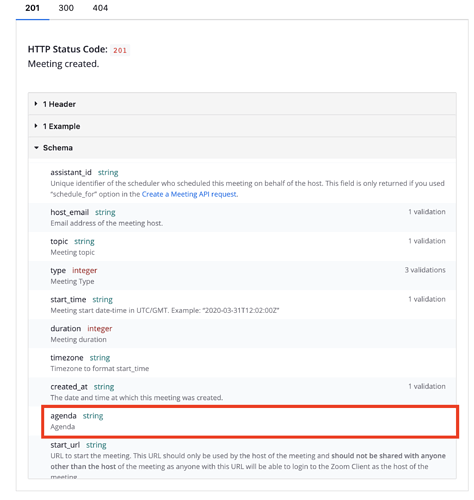Click the 1 Header section title
The width and height of the screenshot is (474, 500).
[59, 104]
